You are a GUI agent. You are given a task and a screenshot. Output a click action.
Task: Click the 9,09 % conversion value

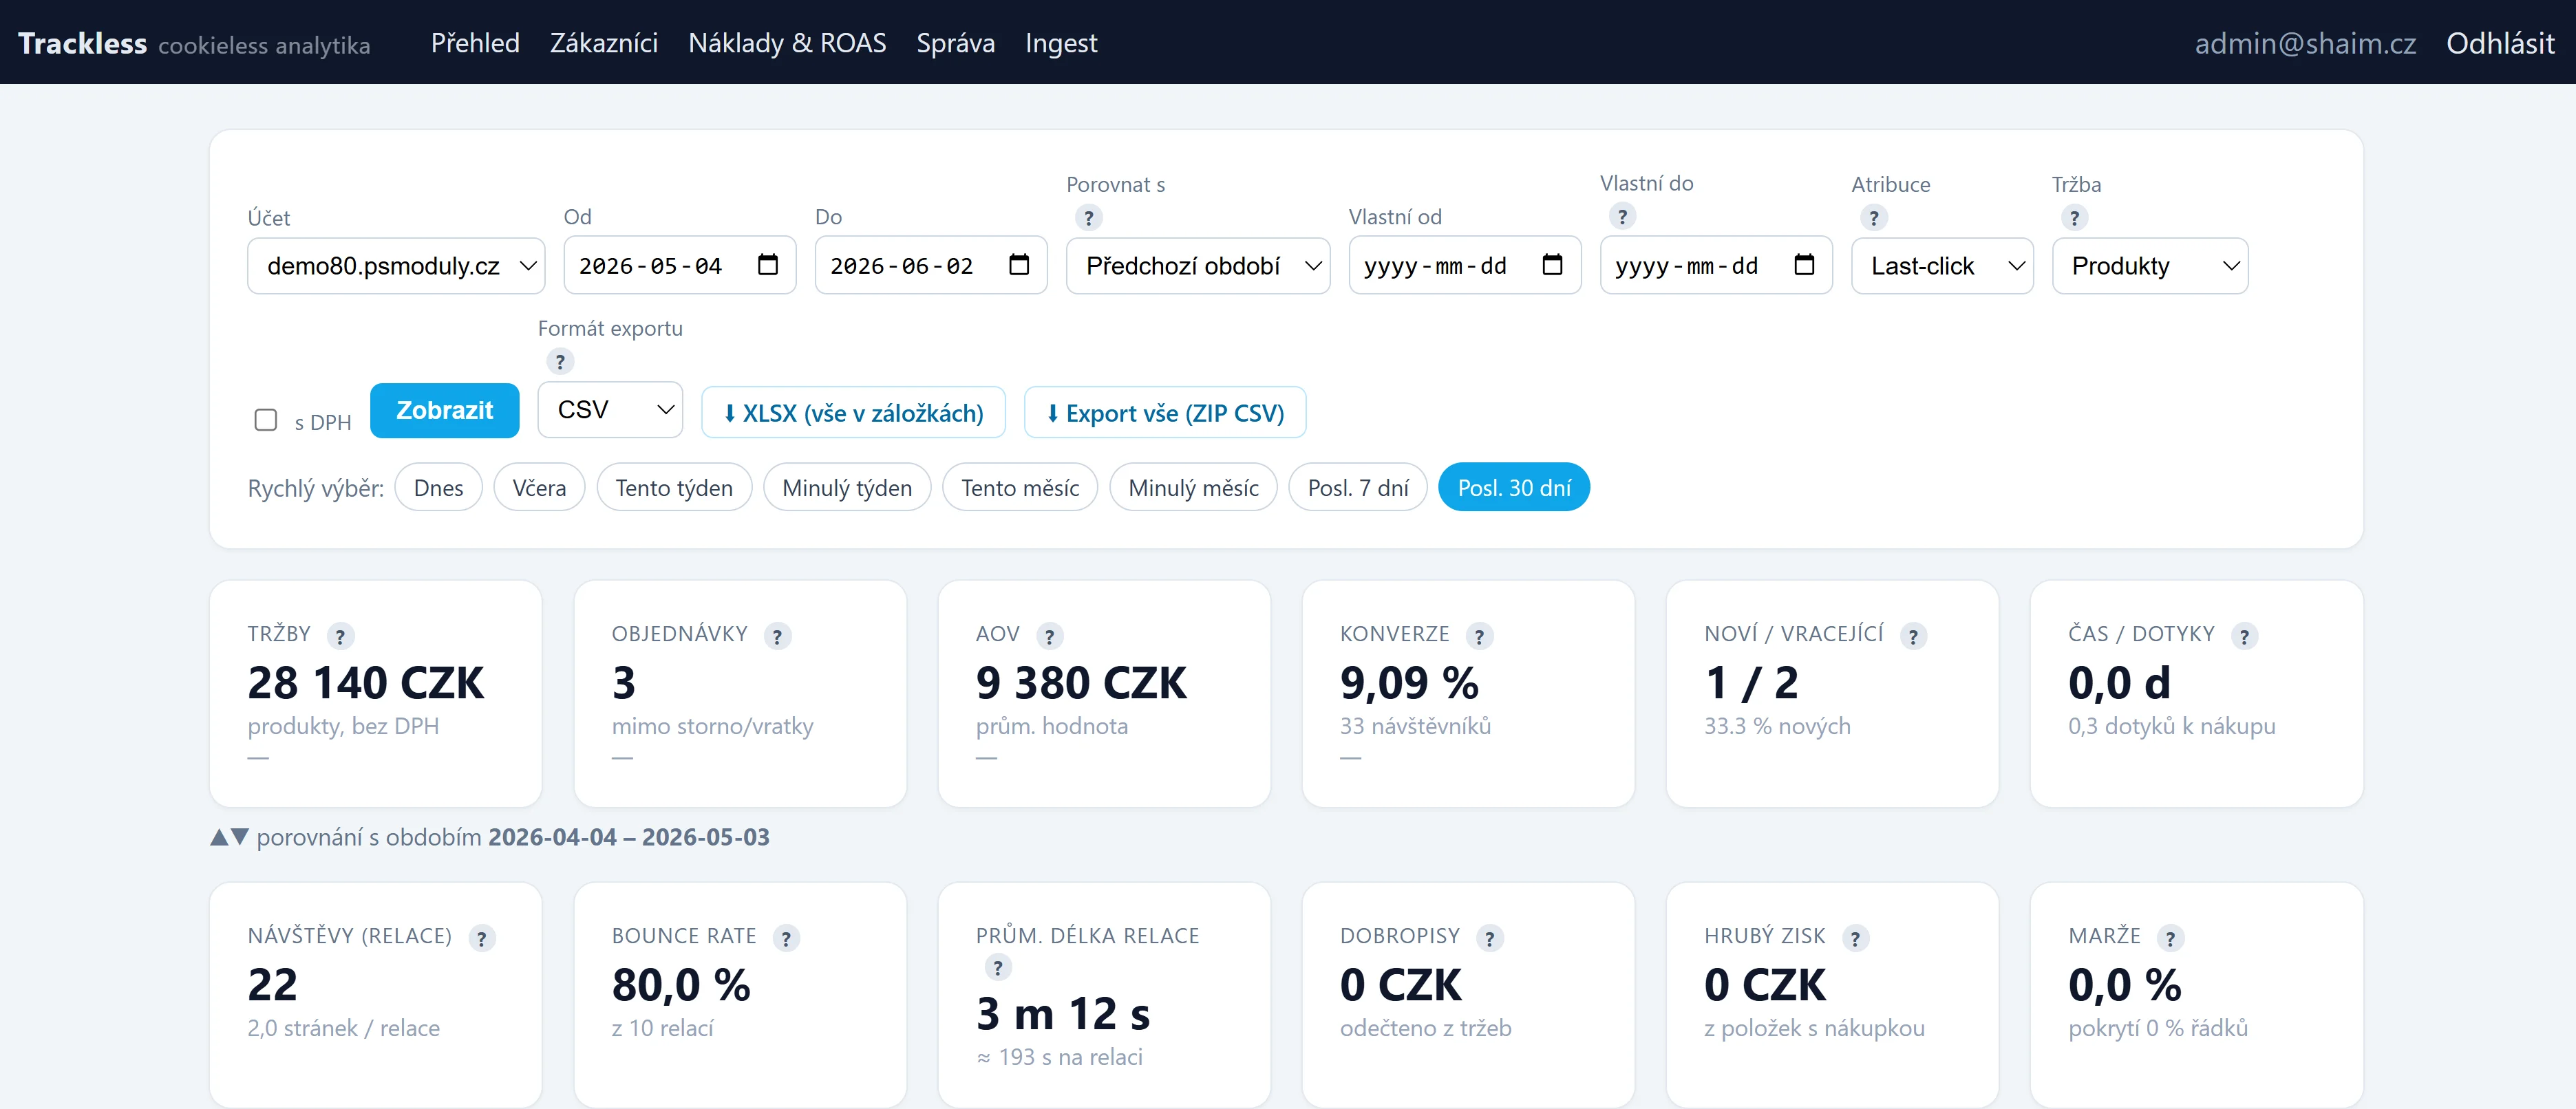click(1409, 683)
